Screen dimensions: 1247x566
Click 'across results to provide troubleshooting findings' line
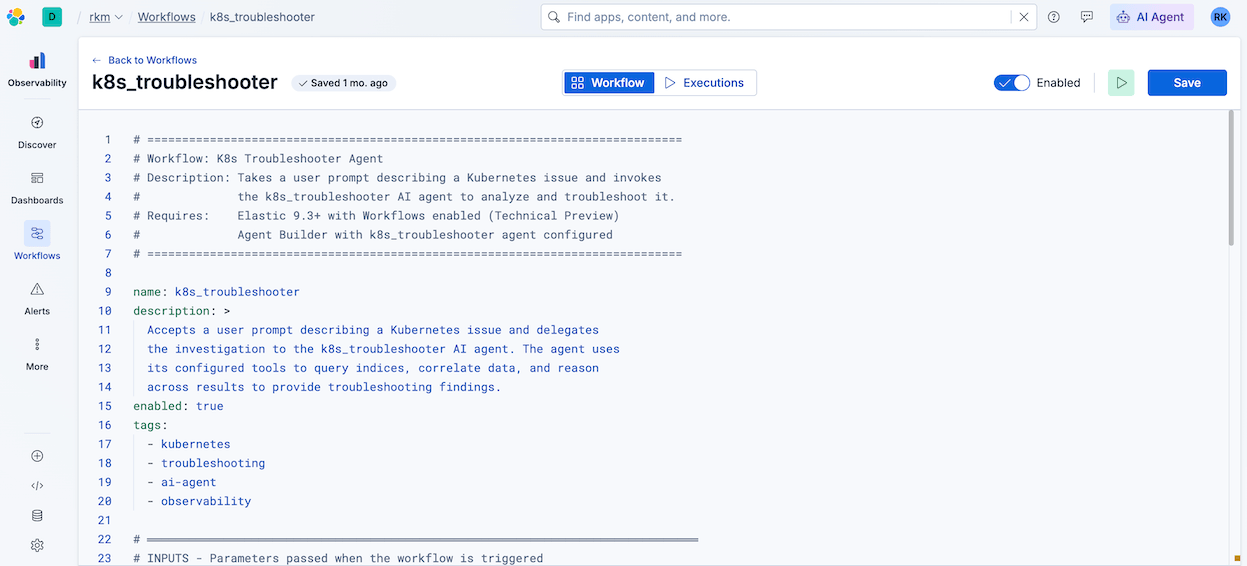(324, 387)
